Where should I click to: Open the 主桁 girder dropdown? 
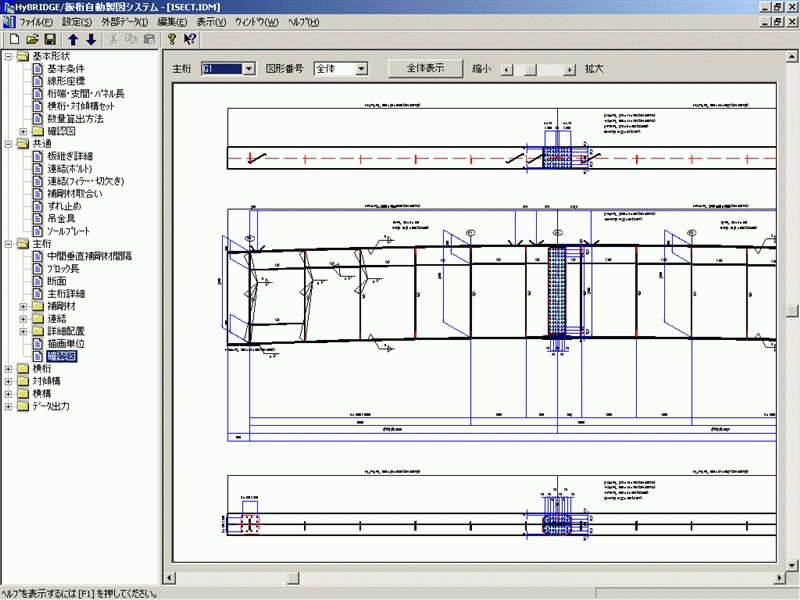coord(248,69)
